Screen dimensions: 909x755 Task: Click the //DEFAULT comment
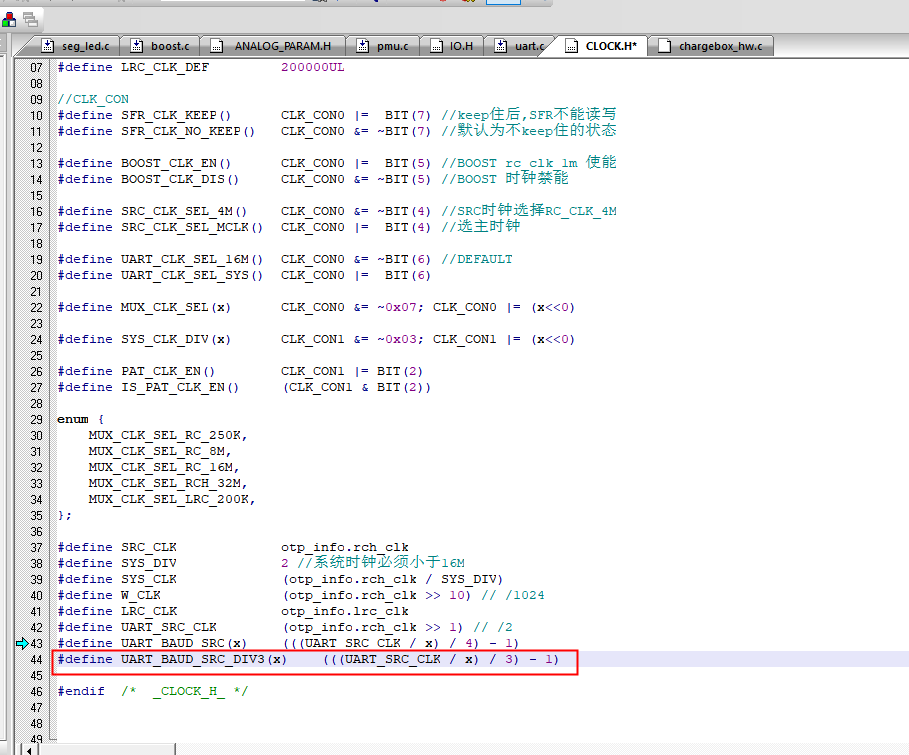tap(477, 259)
